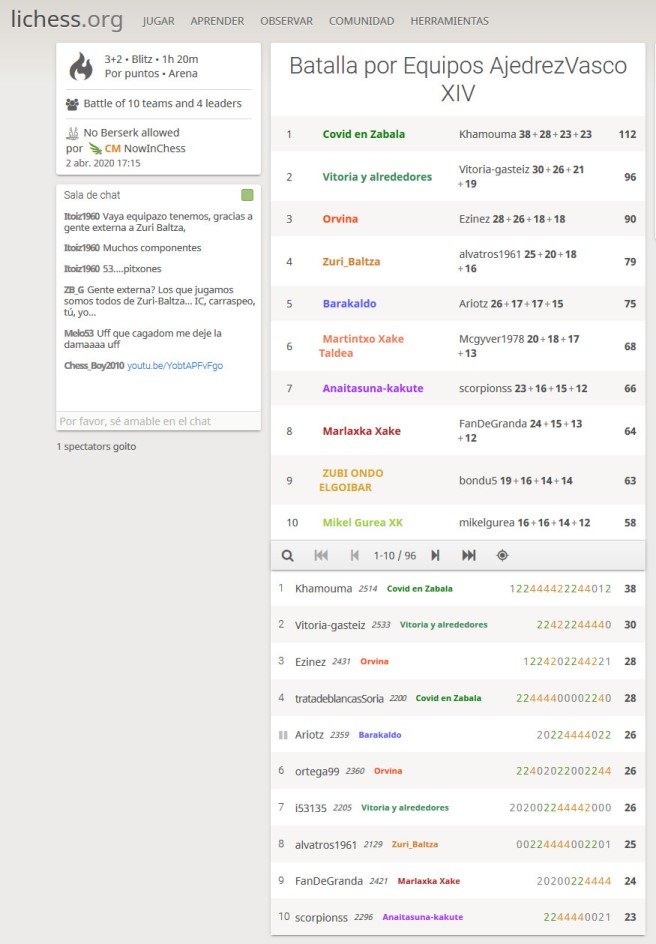Select player Khamouma row in ranking
The height and width of the screenshot is (944, 656).
(457, 589)
